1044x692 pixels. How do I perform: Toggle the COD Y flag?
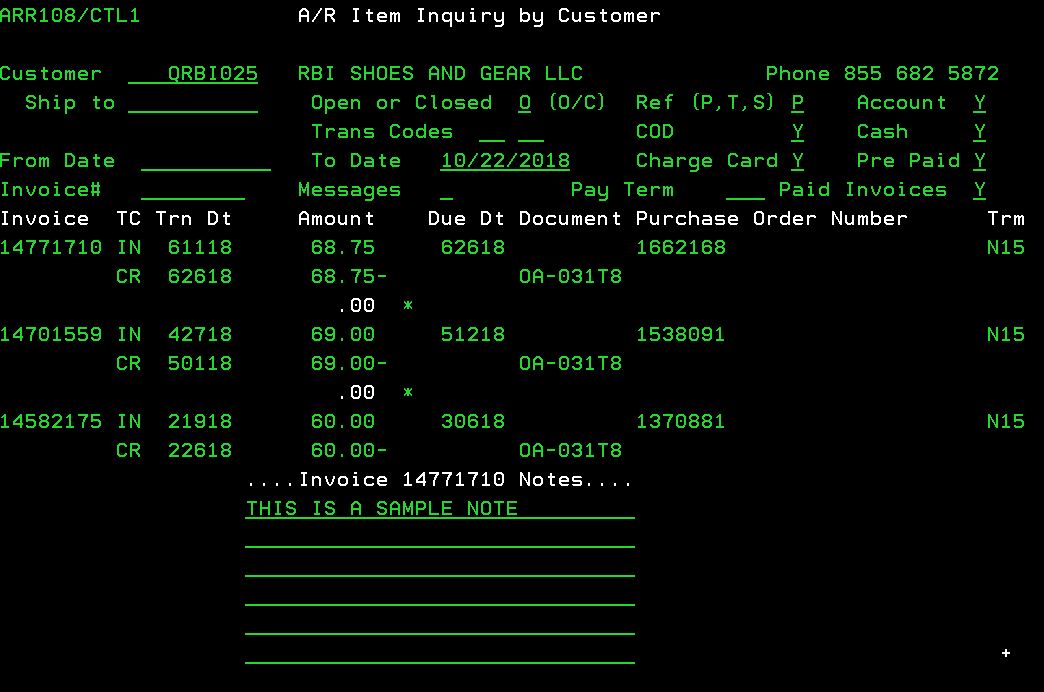[797, 132]
